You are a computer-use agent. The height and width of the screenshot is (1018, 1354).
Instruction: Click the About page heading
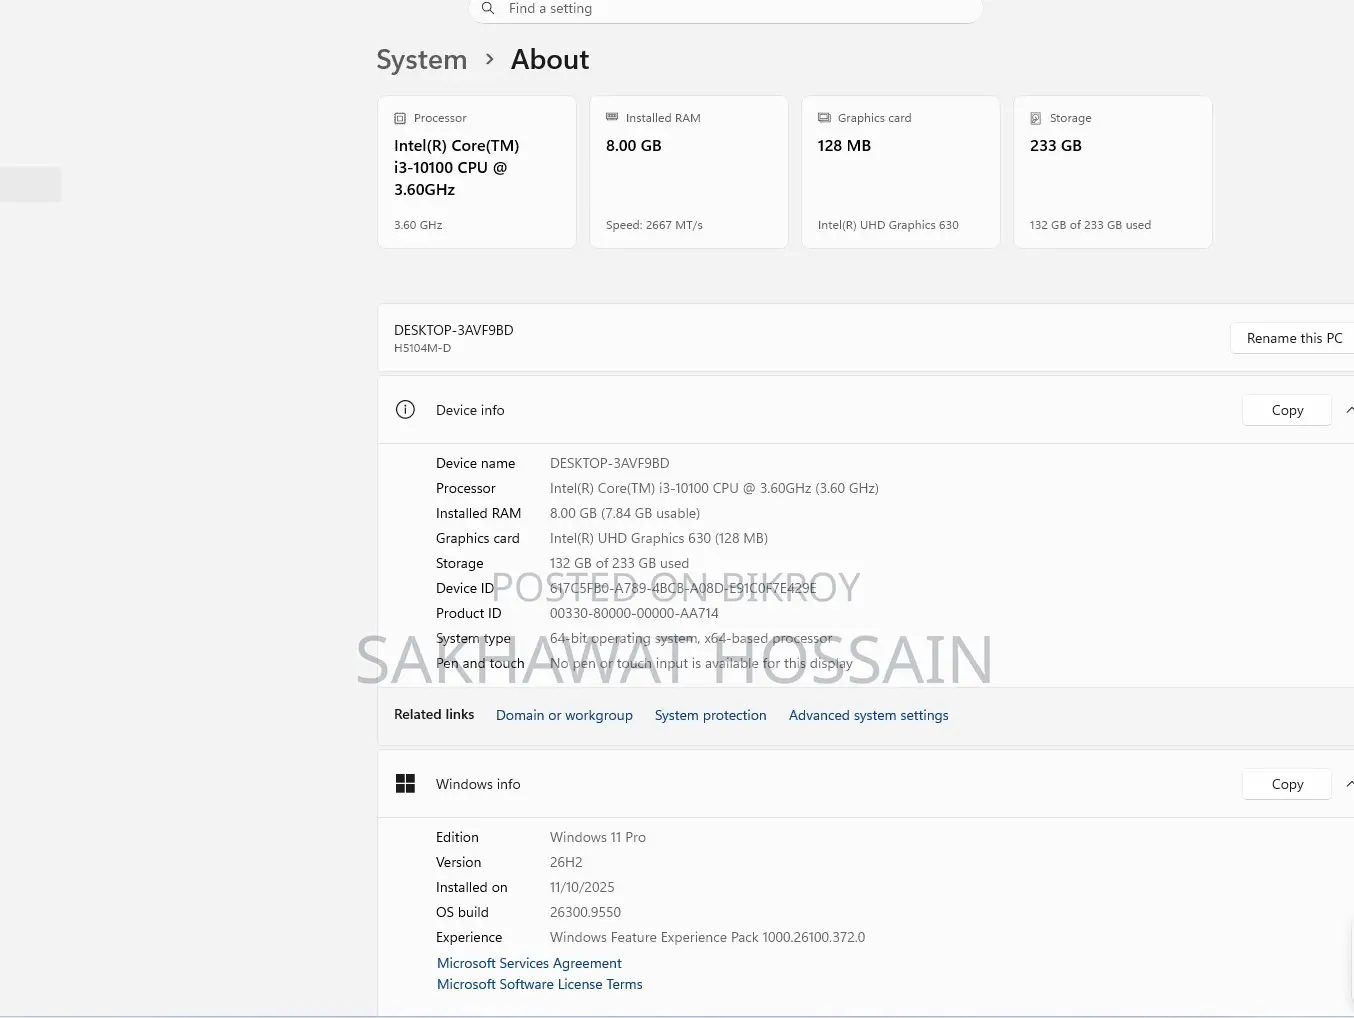coord(550,60)
